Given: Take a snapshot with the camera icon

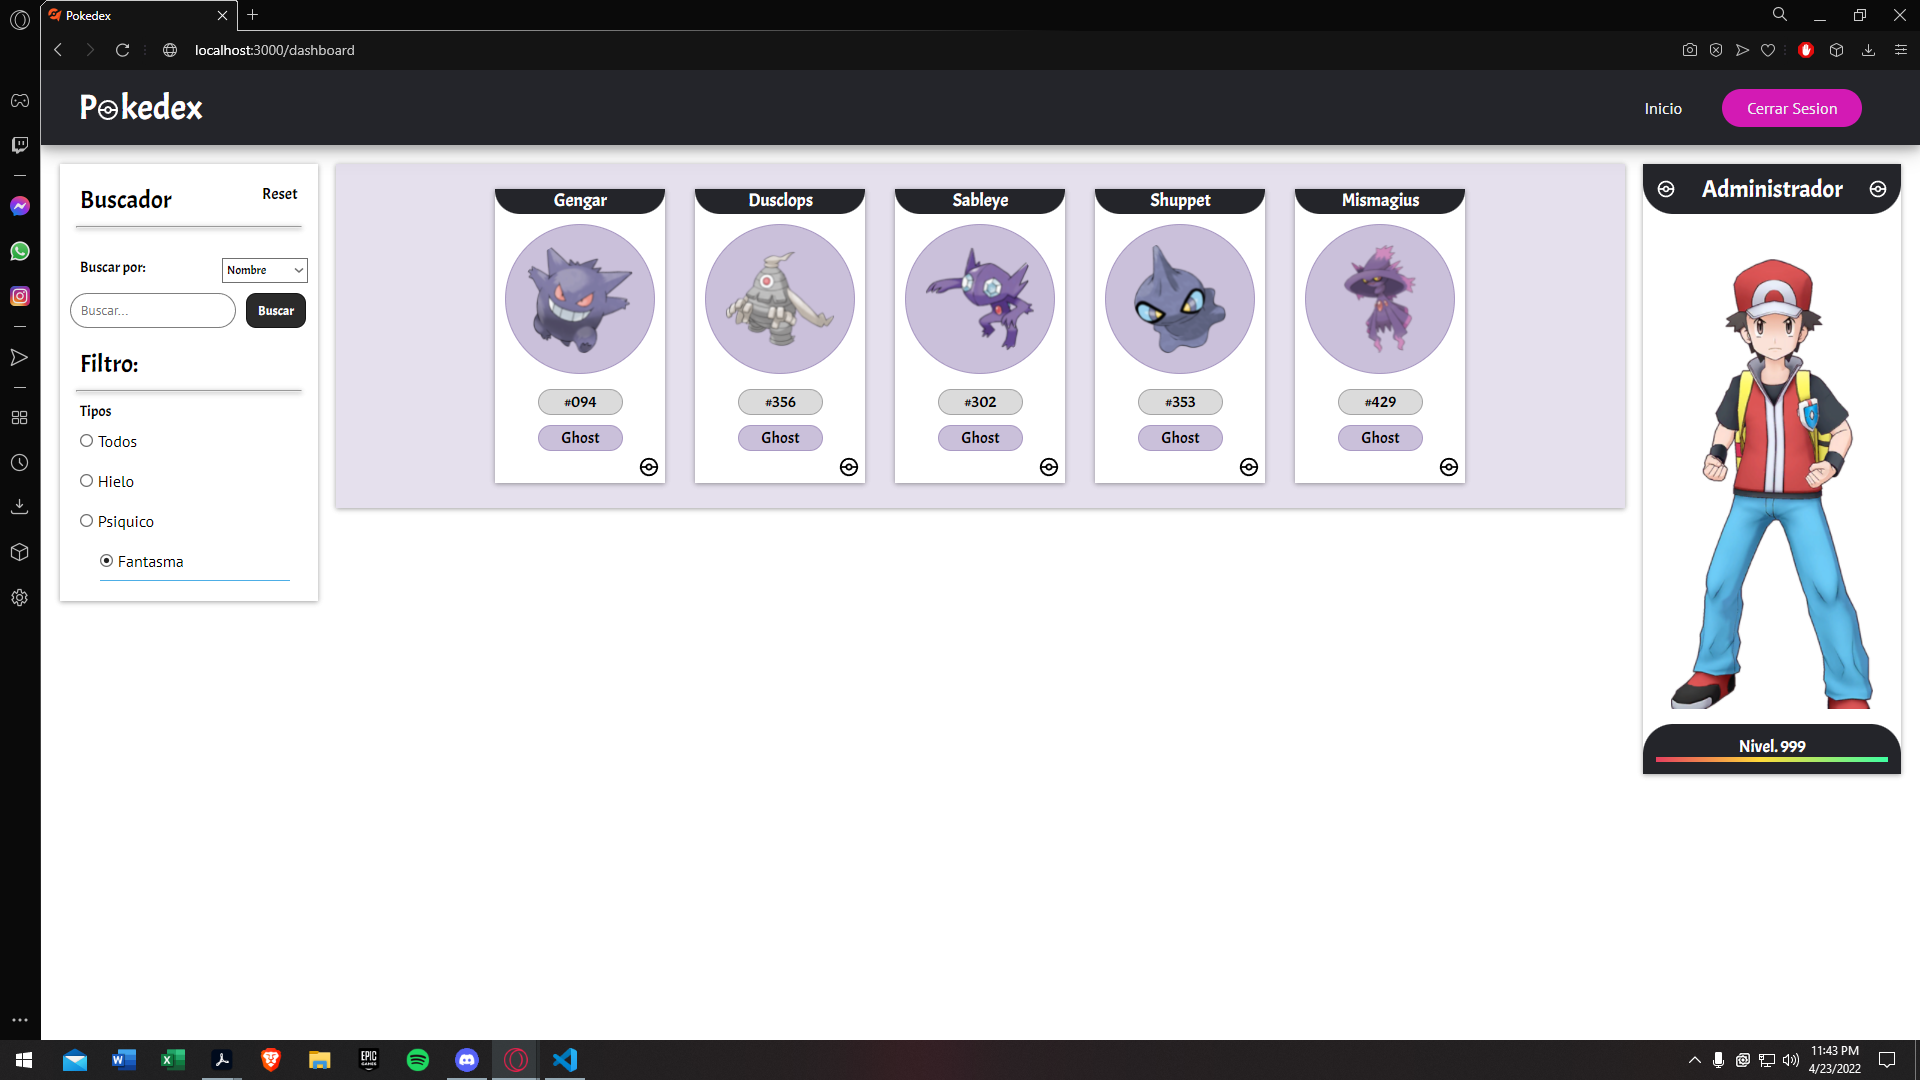Looking at the screenshot, I should 1690,50.
